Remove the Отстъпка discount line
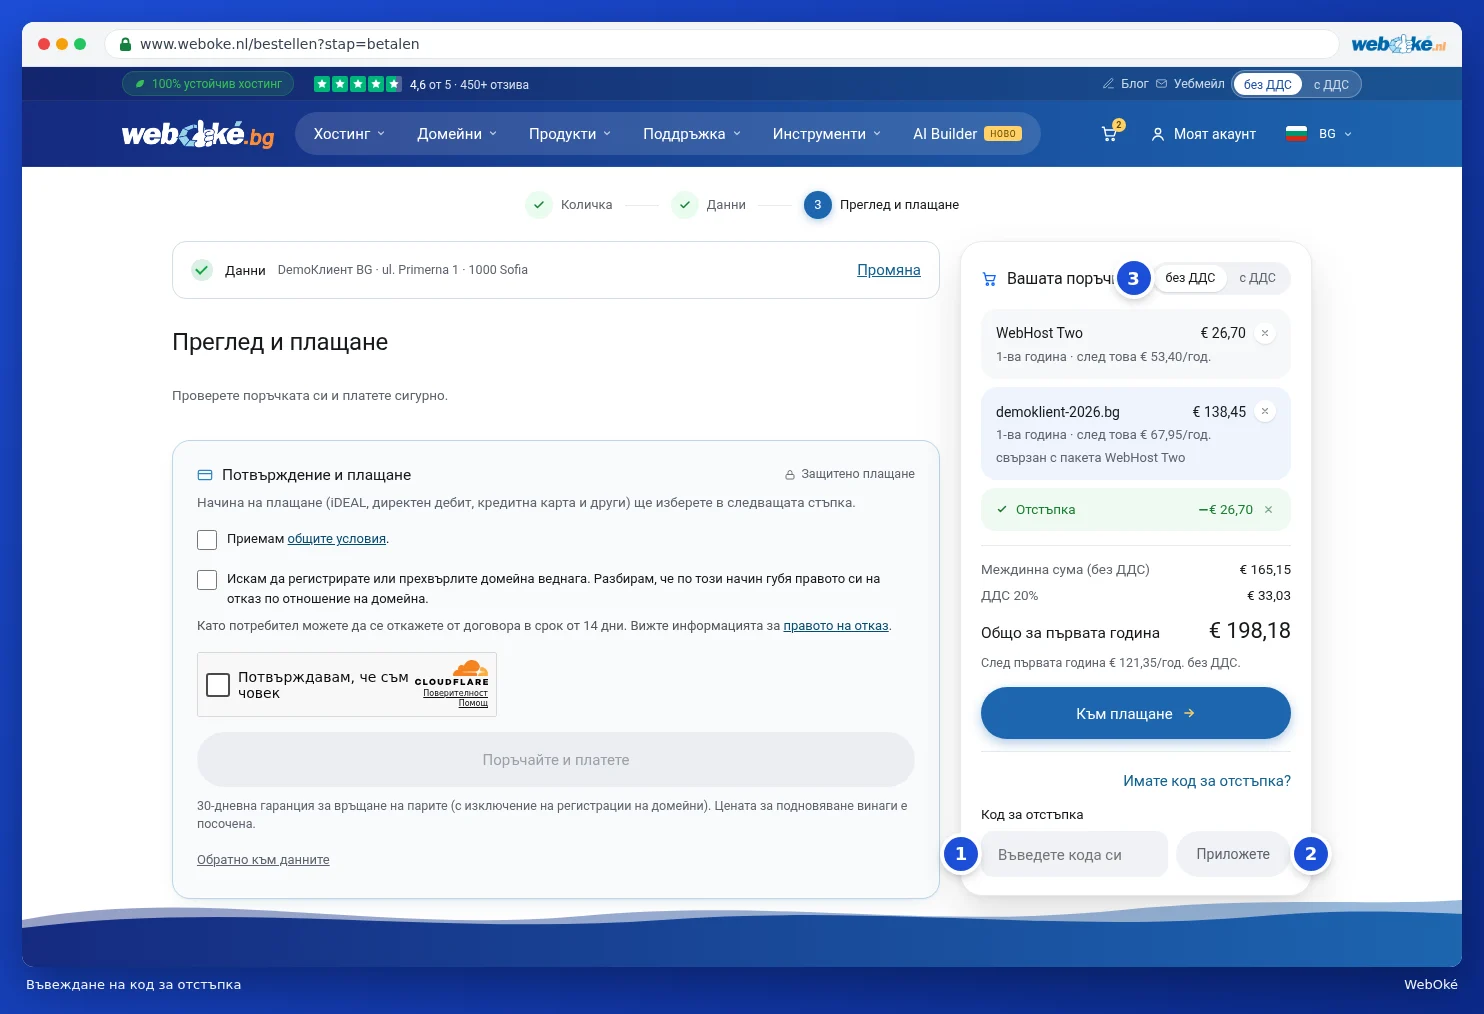 tap(1268, 509)
